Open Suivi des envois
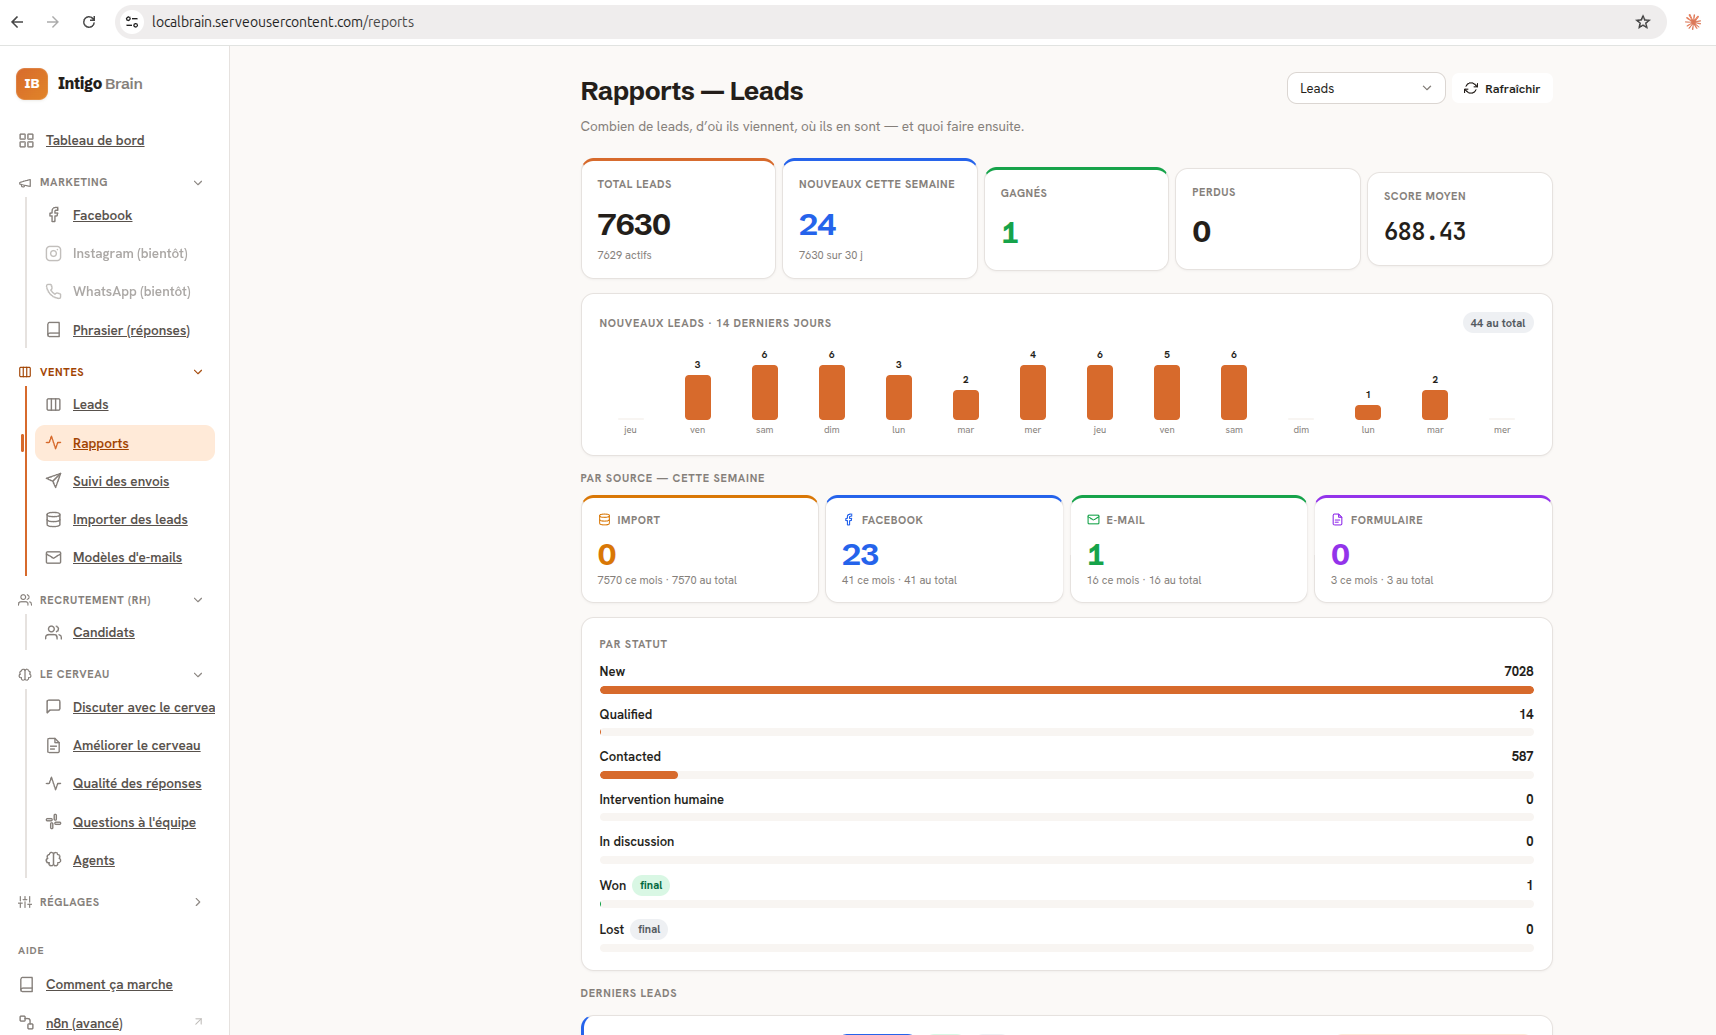This screenshot has height=1035, width=1716. 121,481
